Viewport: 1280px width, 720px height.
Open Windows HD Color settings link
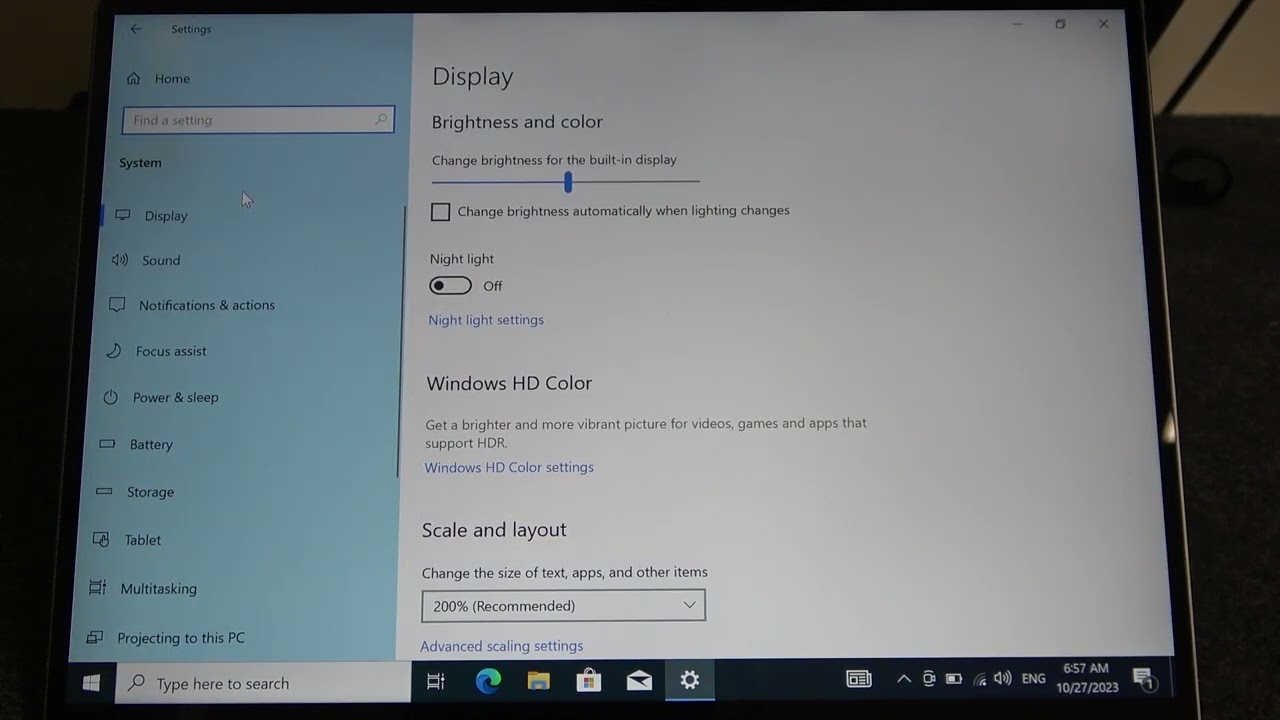click(509, 467)
